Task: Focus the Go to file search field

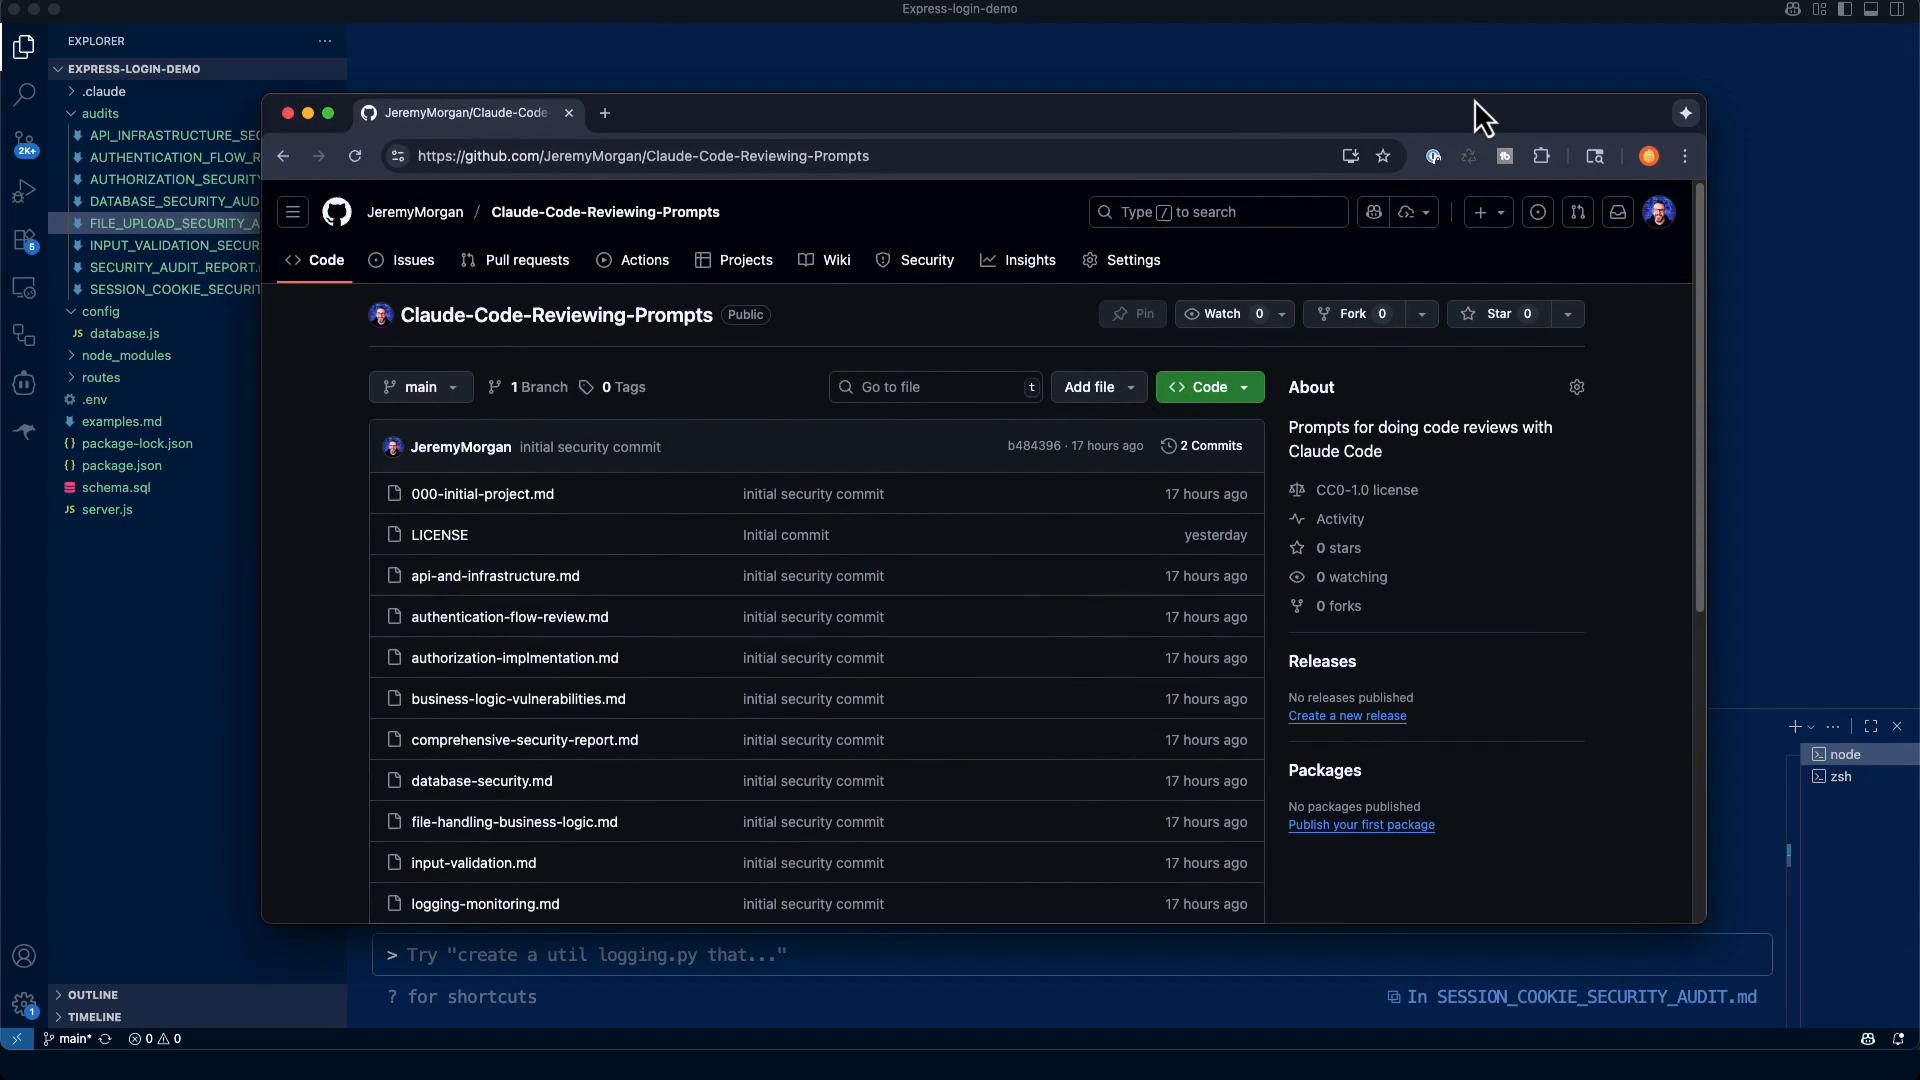Action: click(936, 387)
